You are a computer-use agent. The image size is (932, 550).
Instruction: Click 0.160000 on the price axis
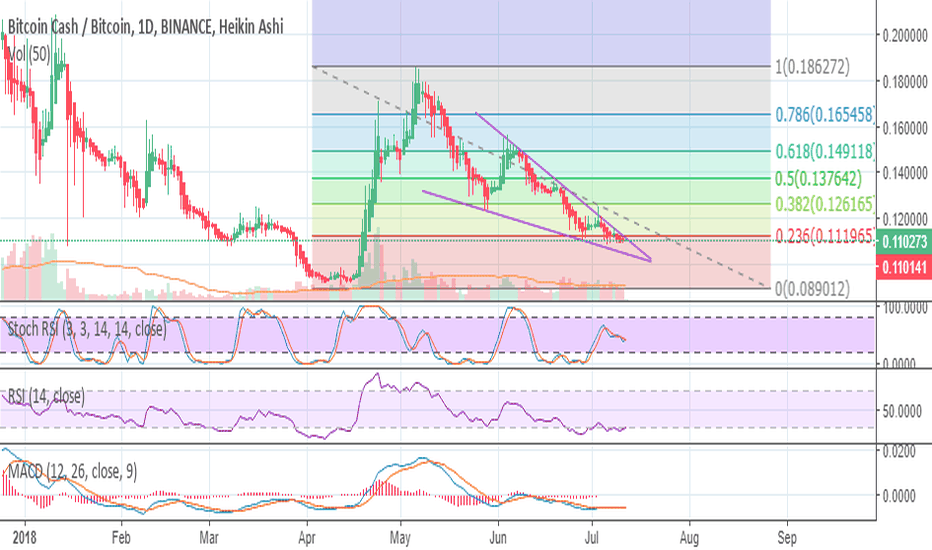(905, 128)
